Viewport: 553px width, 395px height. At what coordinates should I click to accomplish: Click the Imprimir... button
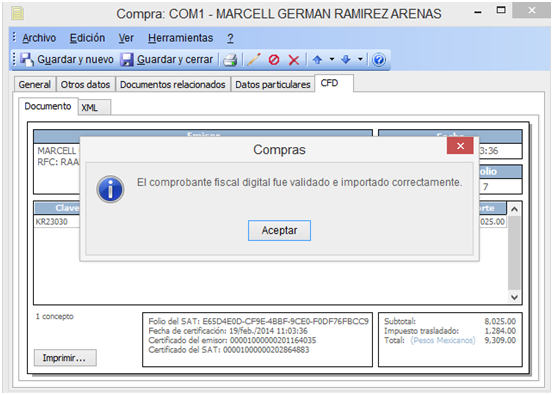pyautogui.click(x=65, y=358)
